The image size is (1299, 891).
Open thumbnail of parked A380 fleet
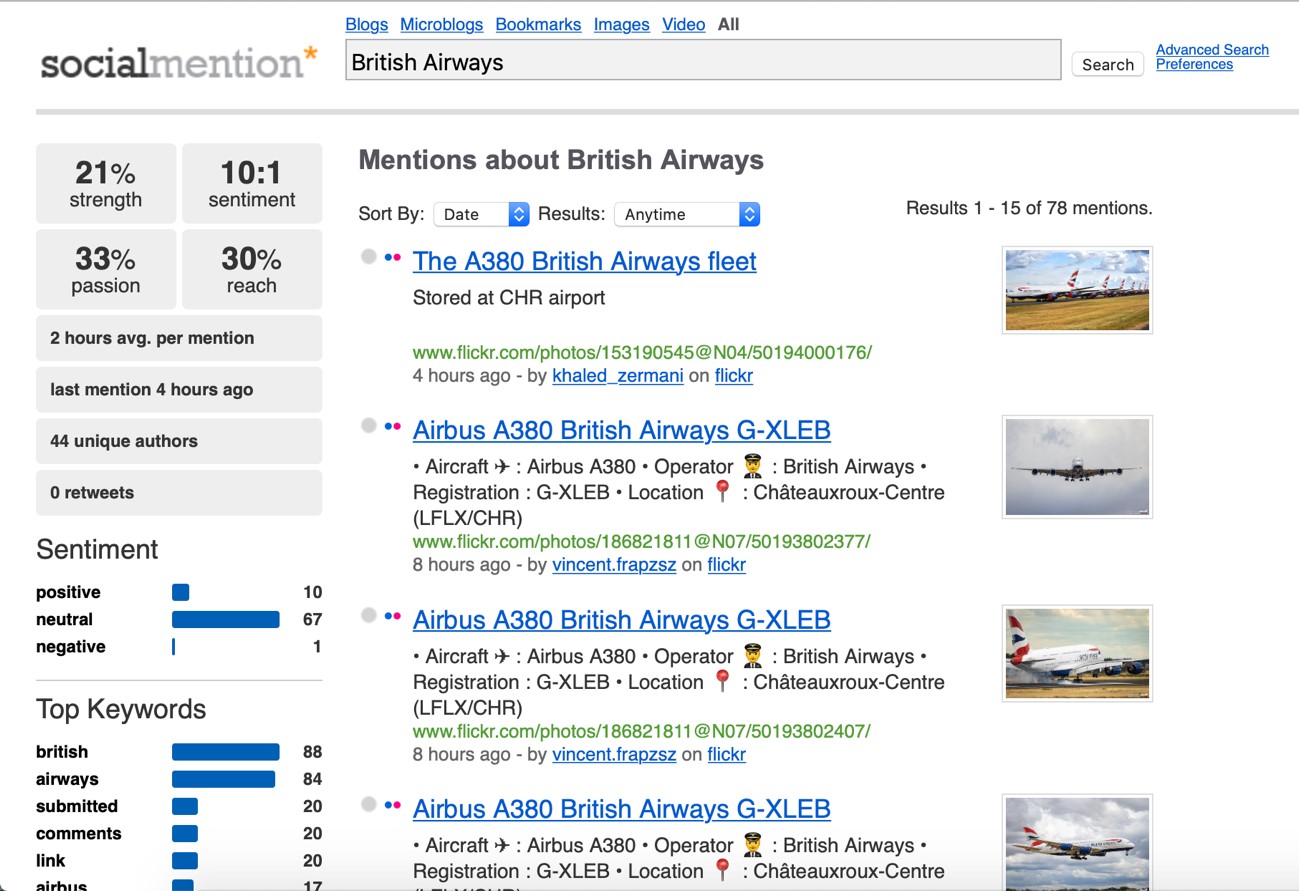pos(1077,290)
